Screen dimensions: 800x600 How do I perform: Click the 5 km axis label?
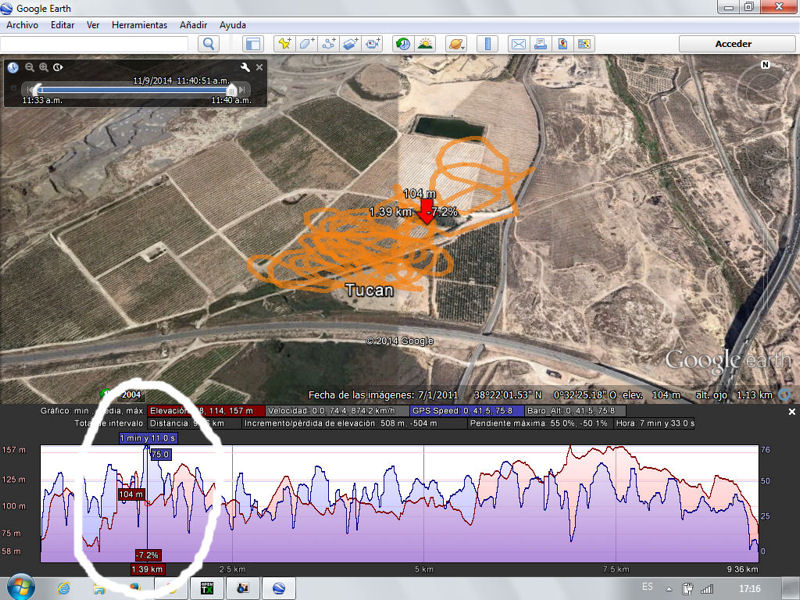click(424, 569)
